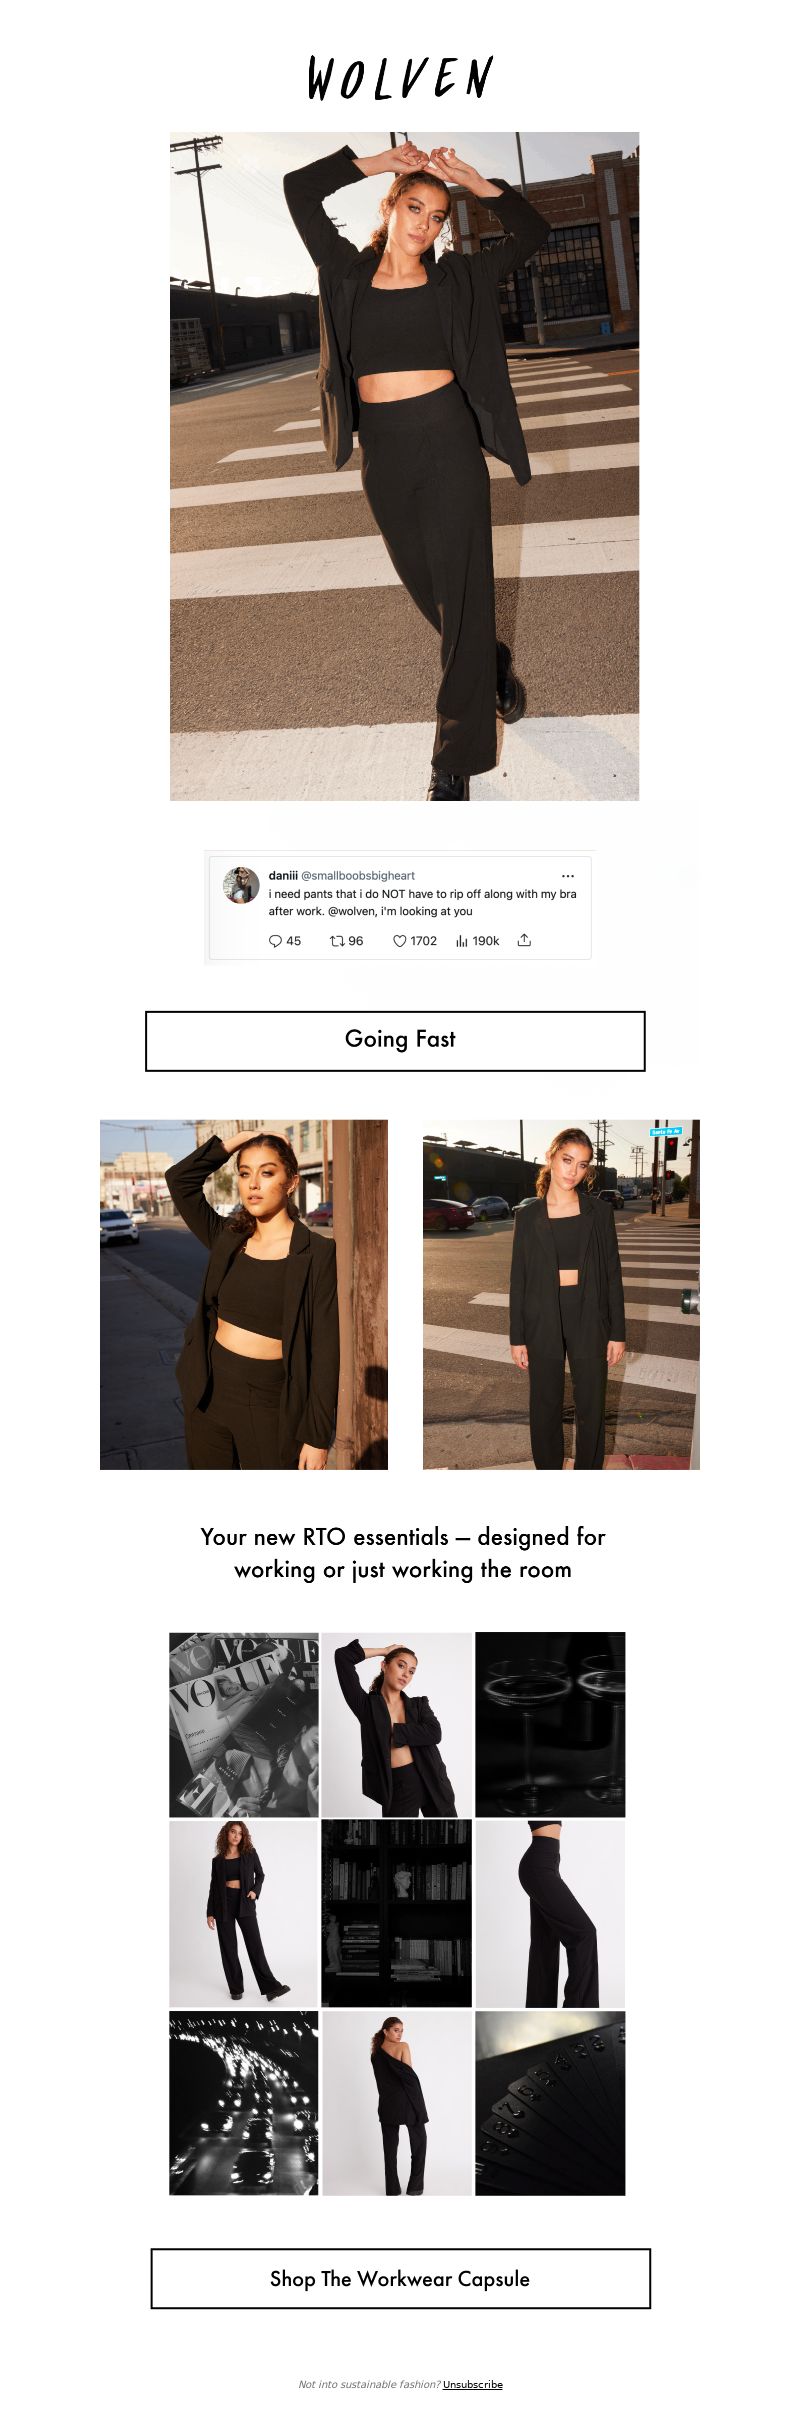Click the Vogue magazines grid image
Viewport: 800px width, 2421px height.
(x=244, y=1725)
